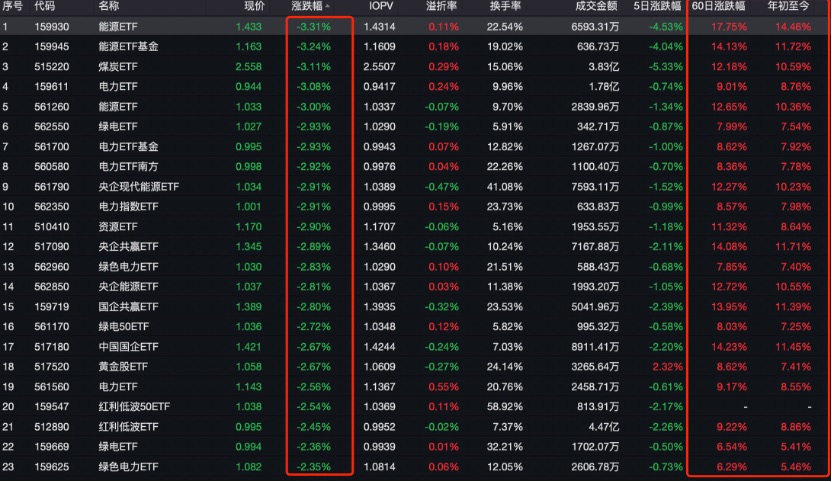Select the 资源ETF row 510410

[x=416, y=227]
